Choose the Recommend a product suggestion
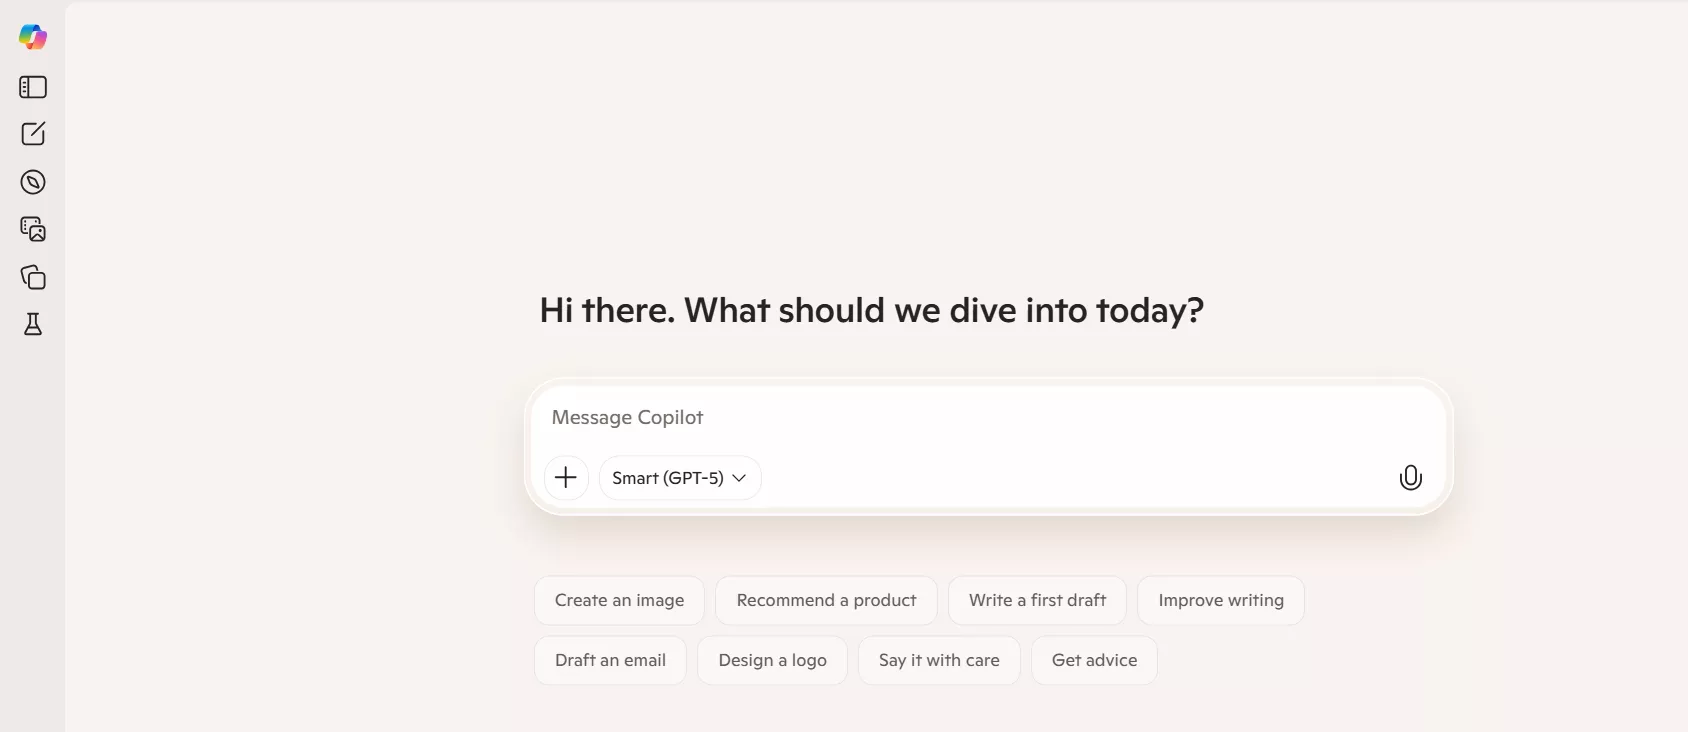 (x=826, y=600)
